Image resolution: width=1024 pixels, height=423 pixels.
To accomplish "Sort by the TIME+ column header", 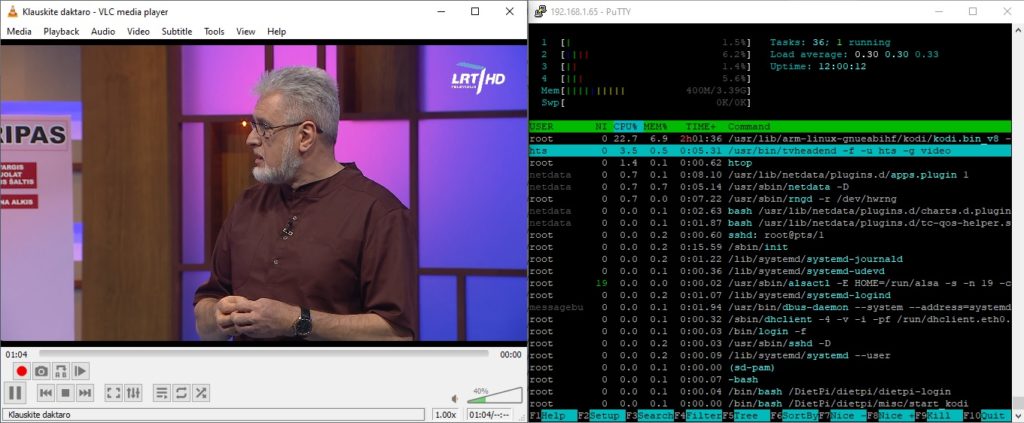I will [x=702, y=127].
